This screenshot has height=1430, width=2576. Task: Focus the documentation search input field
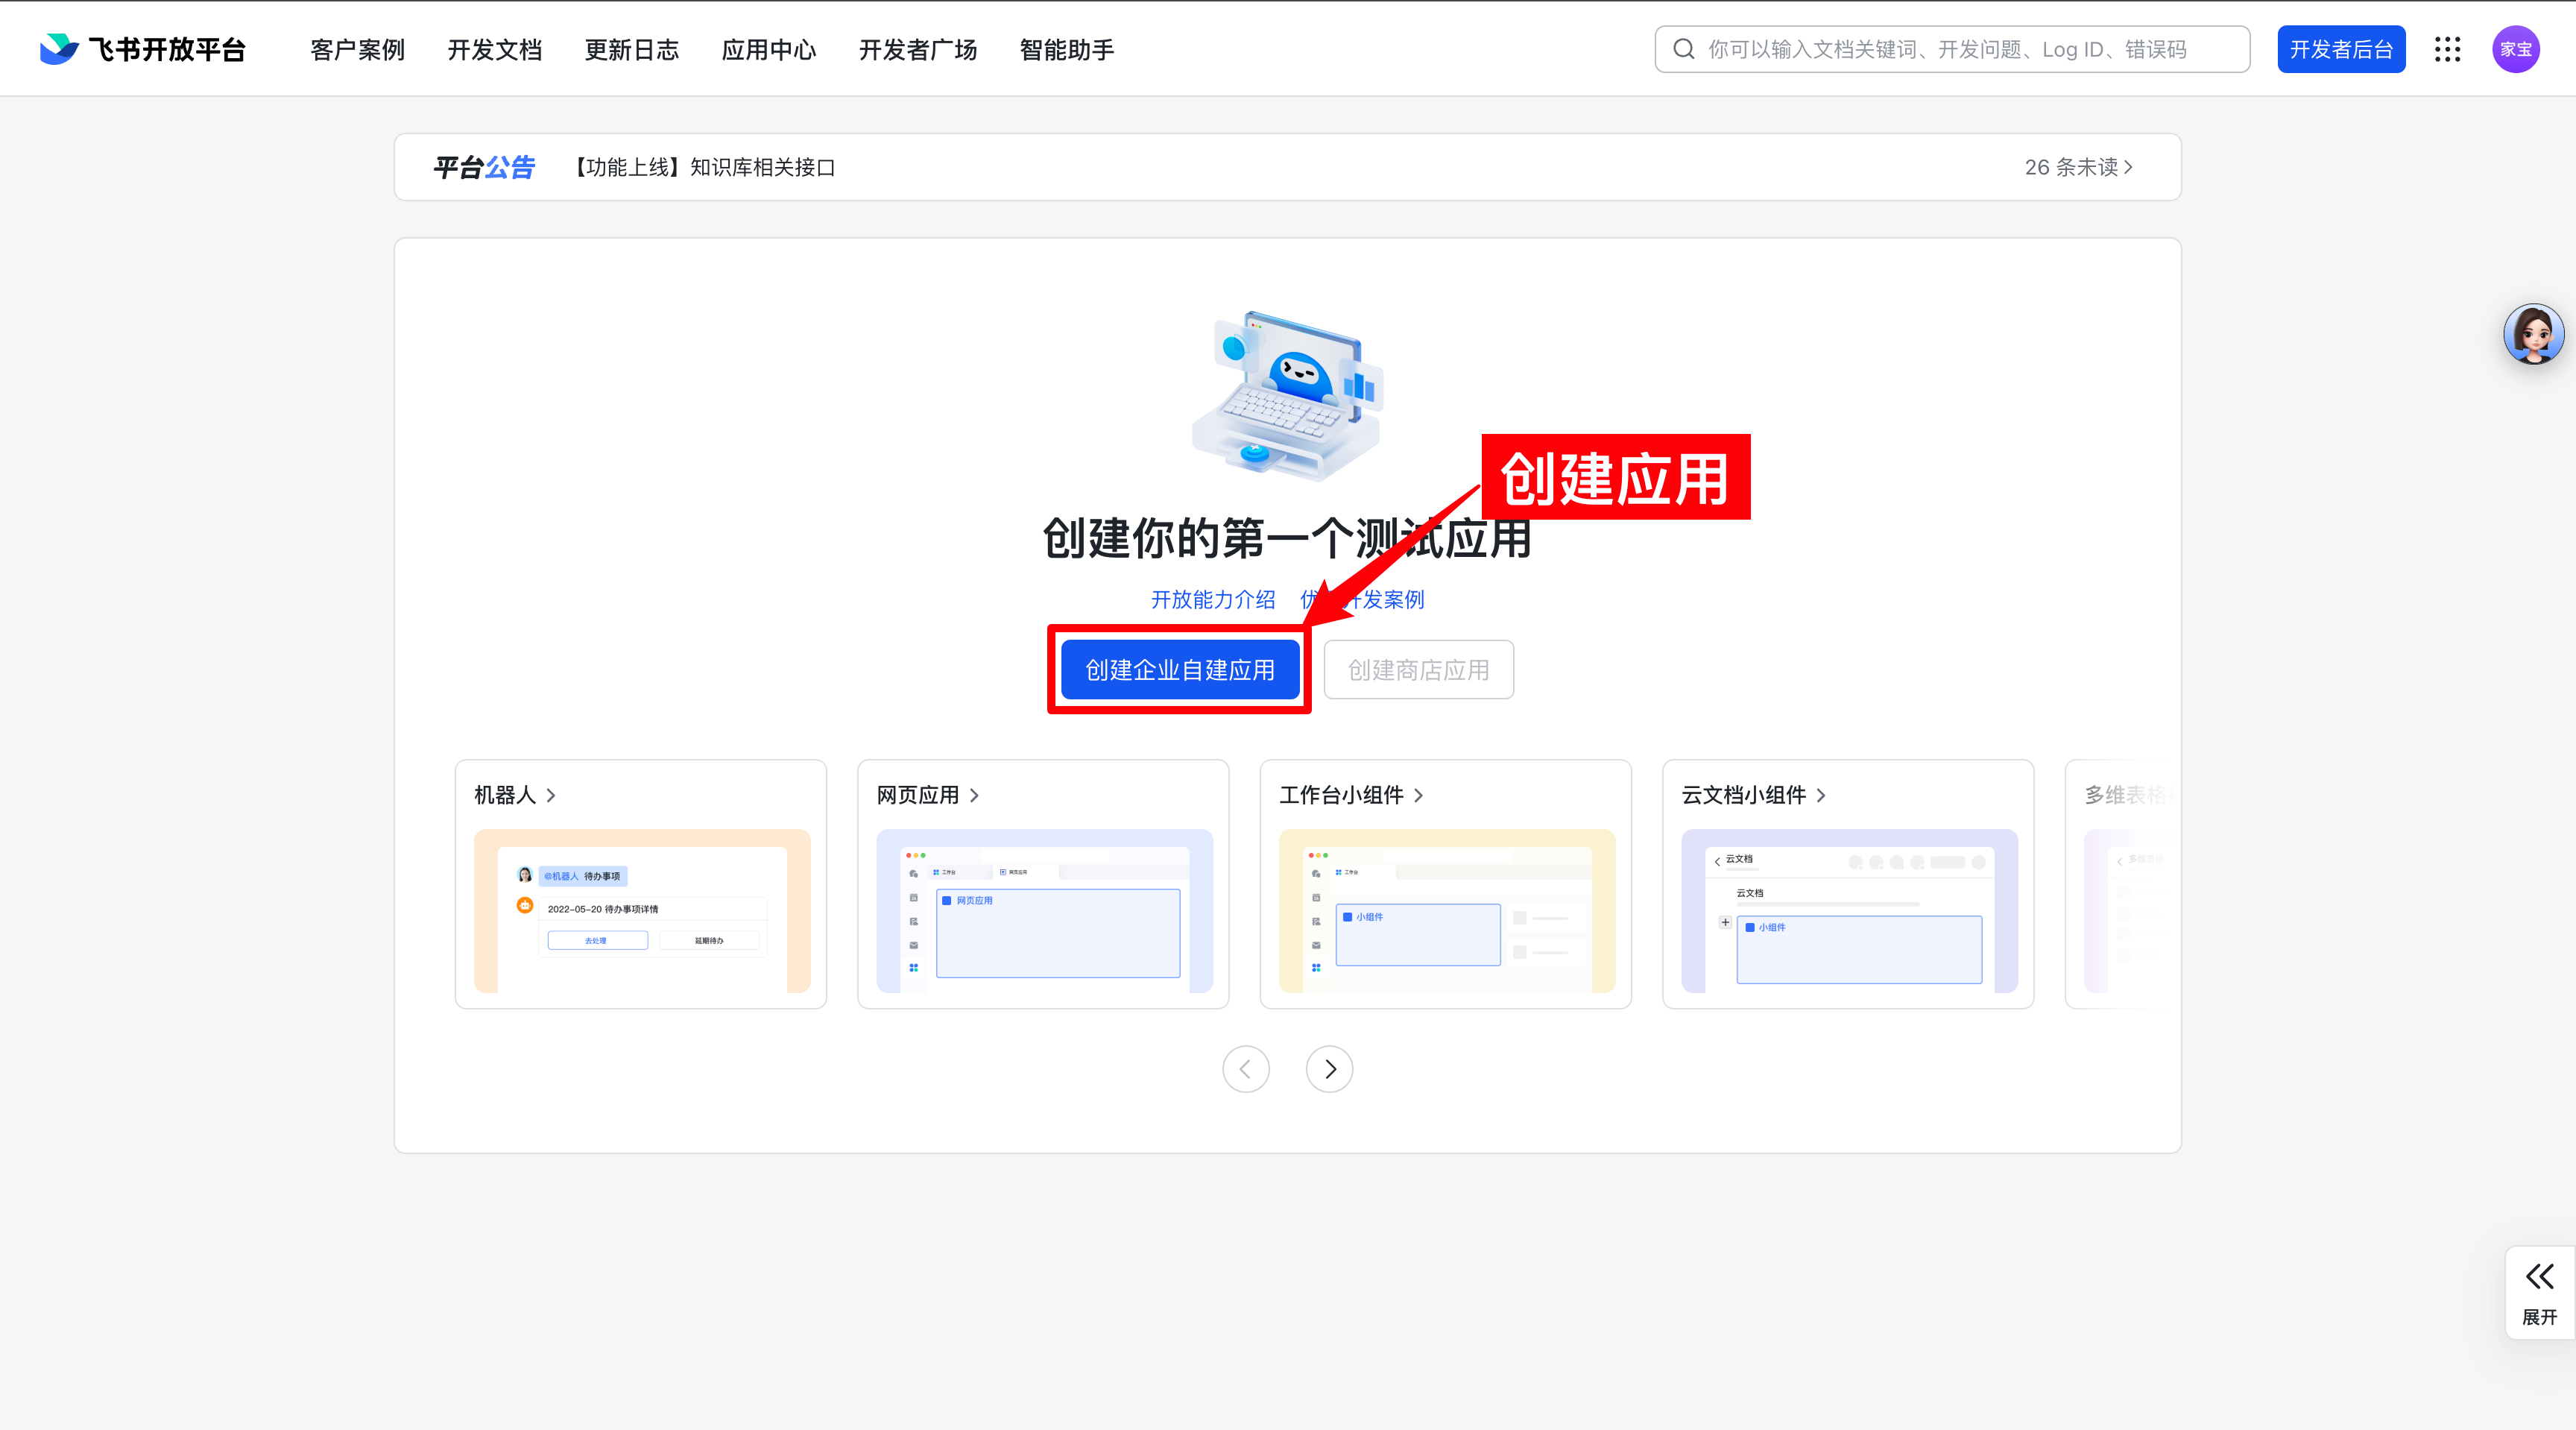tap(1952, 49)
